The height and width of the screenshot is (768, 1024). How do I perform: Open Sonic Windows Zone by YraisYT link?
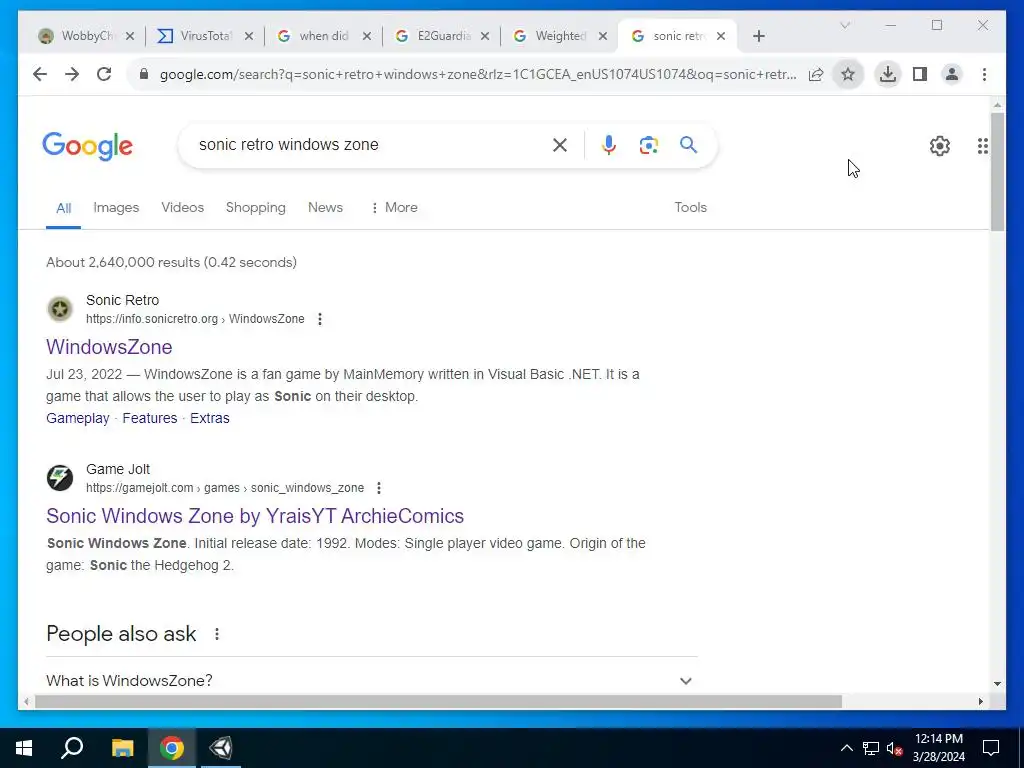pos(255,516)
